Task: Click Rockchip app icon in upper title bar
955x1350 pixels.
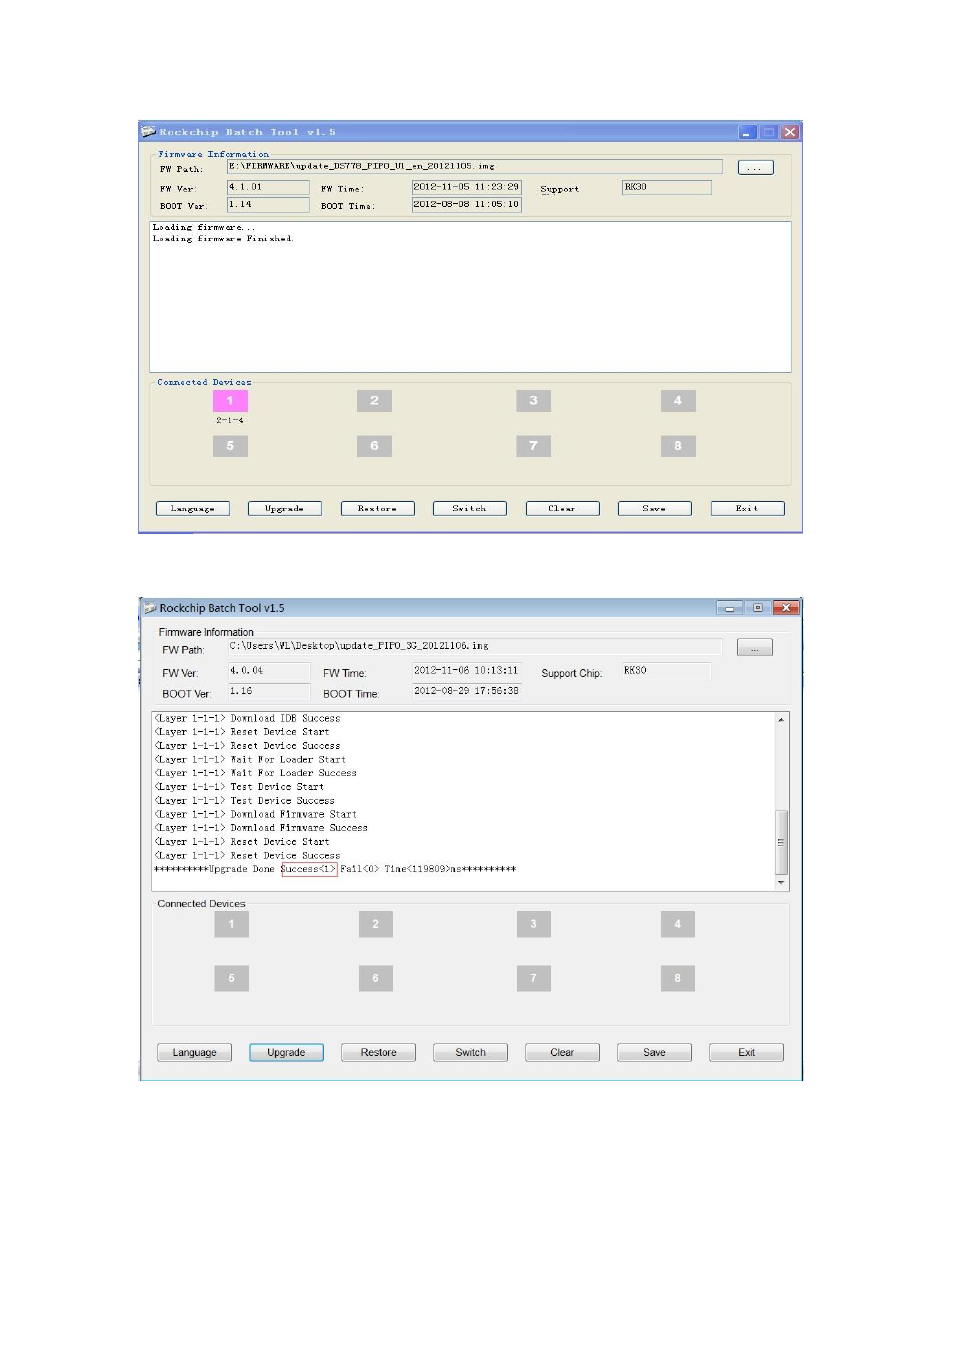Action: (x=149, y=132)
